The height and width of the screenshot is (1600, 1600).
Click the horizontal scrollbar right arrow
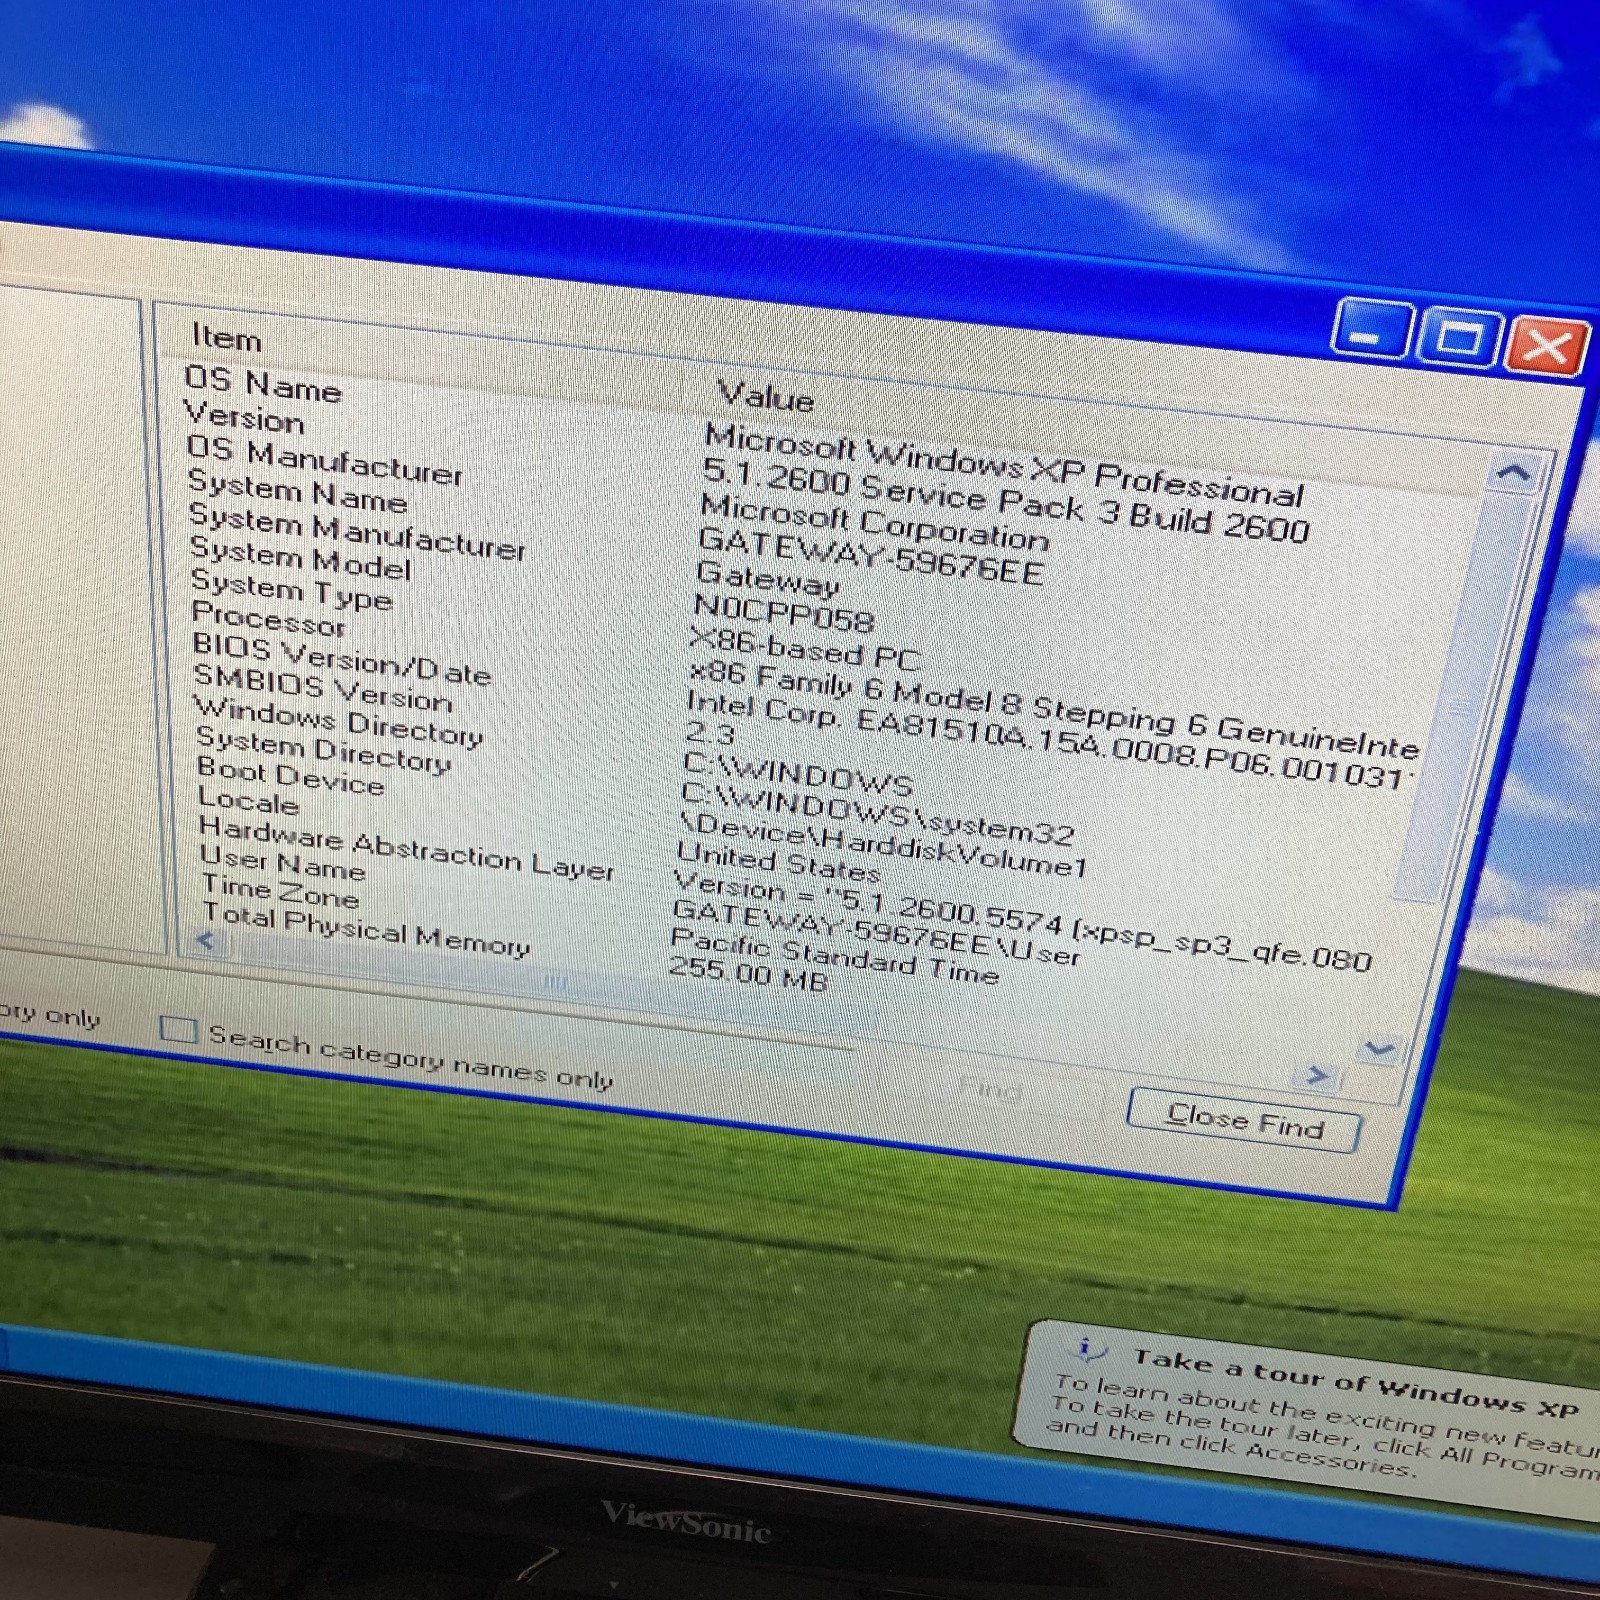pos(1317,1075)
